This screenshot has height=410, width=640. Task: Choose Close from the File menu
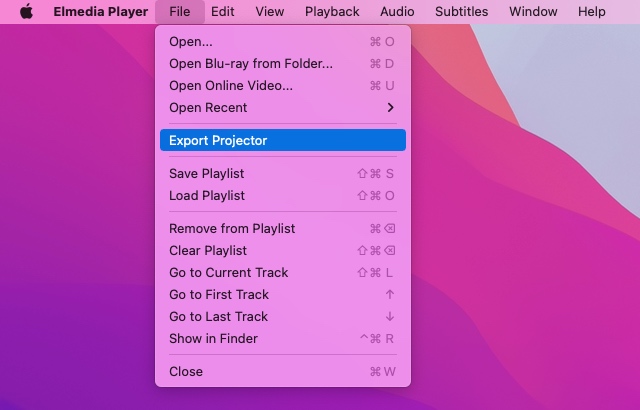coord(283,372)
